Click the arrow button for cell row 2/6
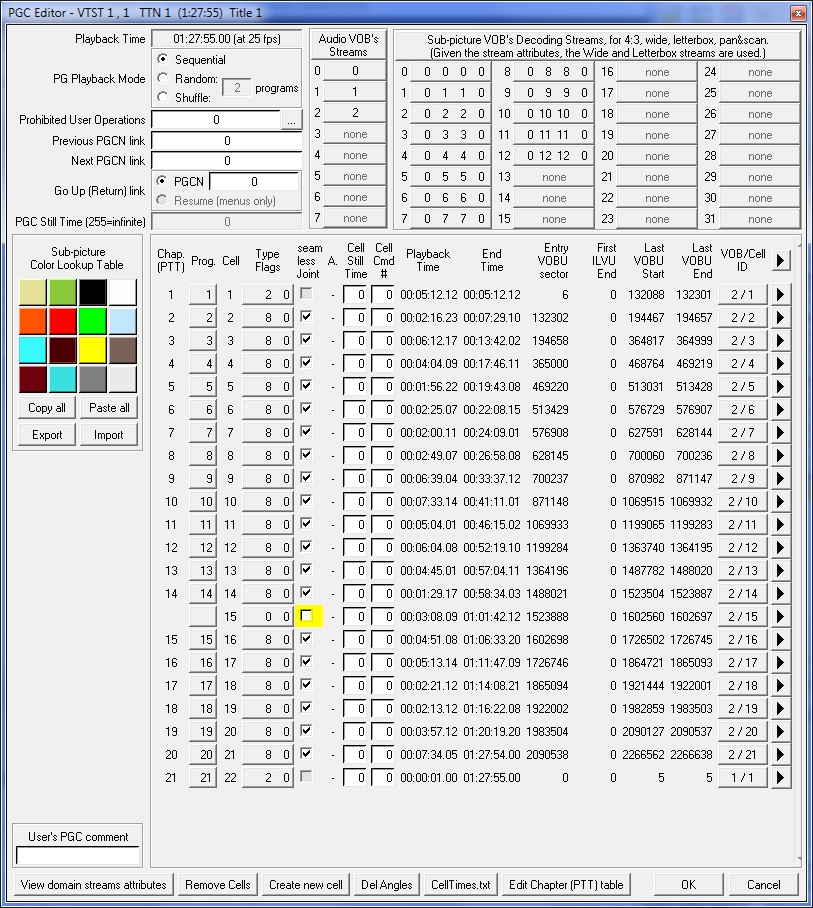This screenshot has height=908, width=813. [x=781, y=409]
